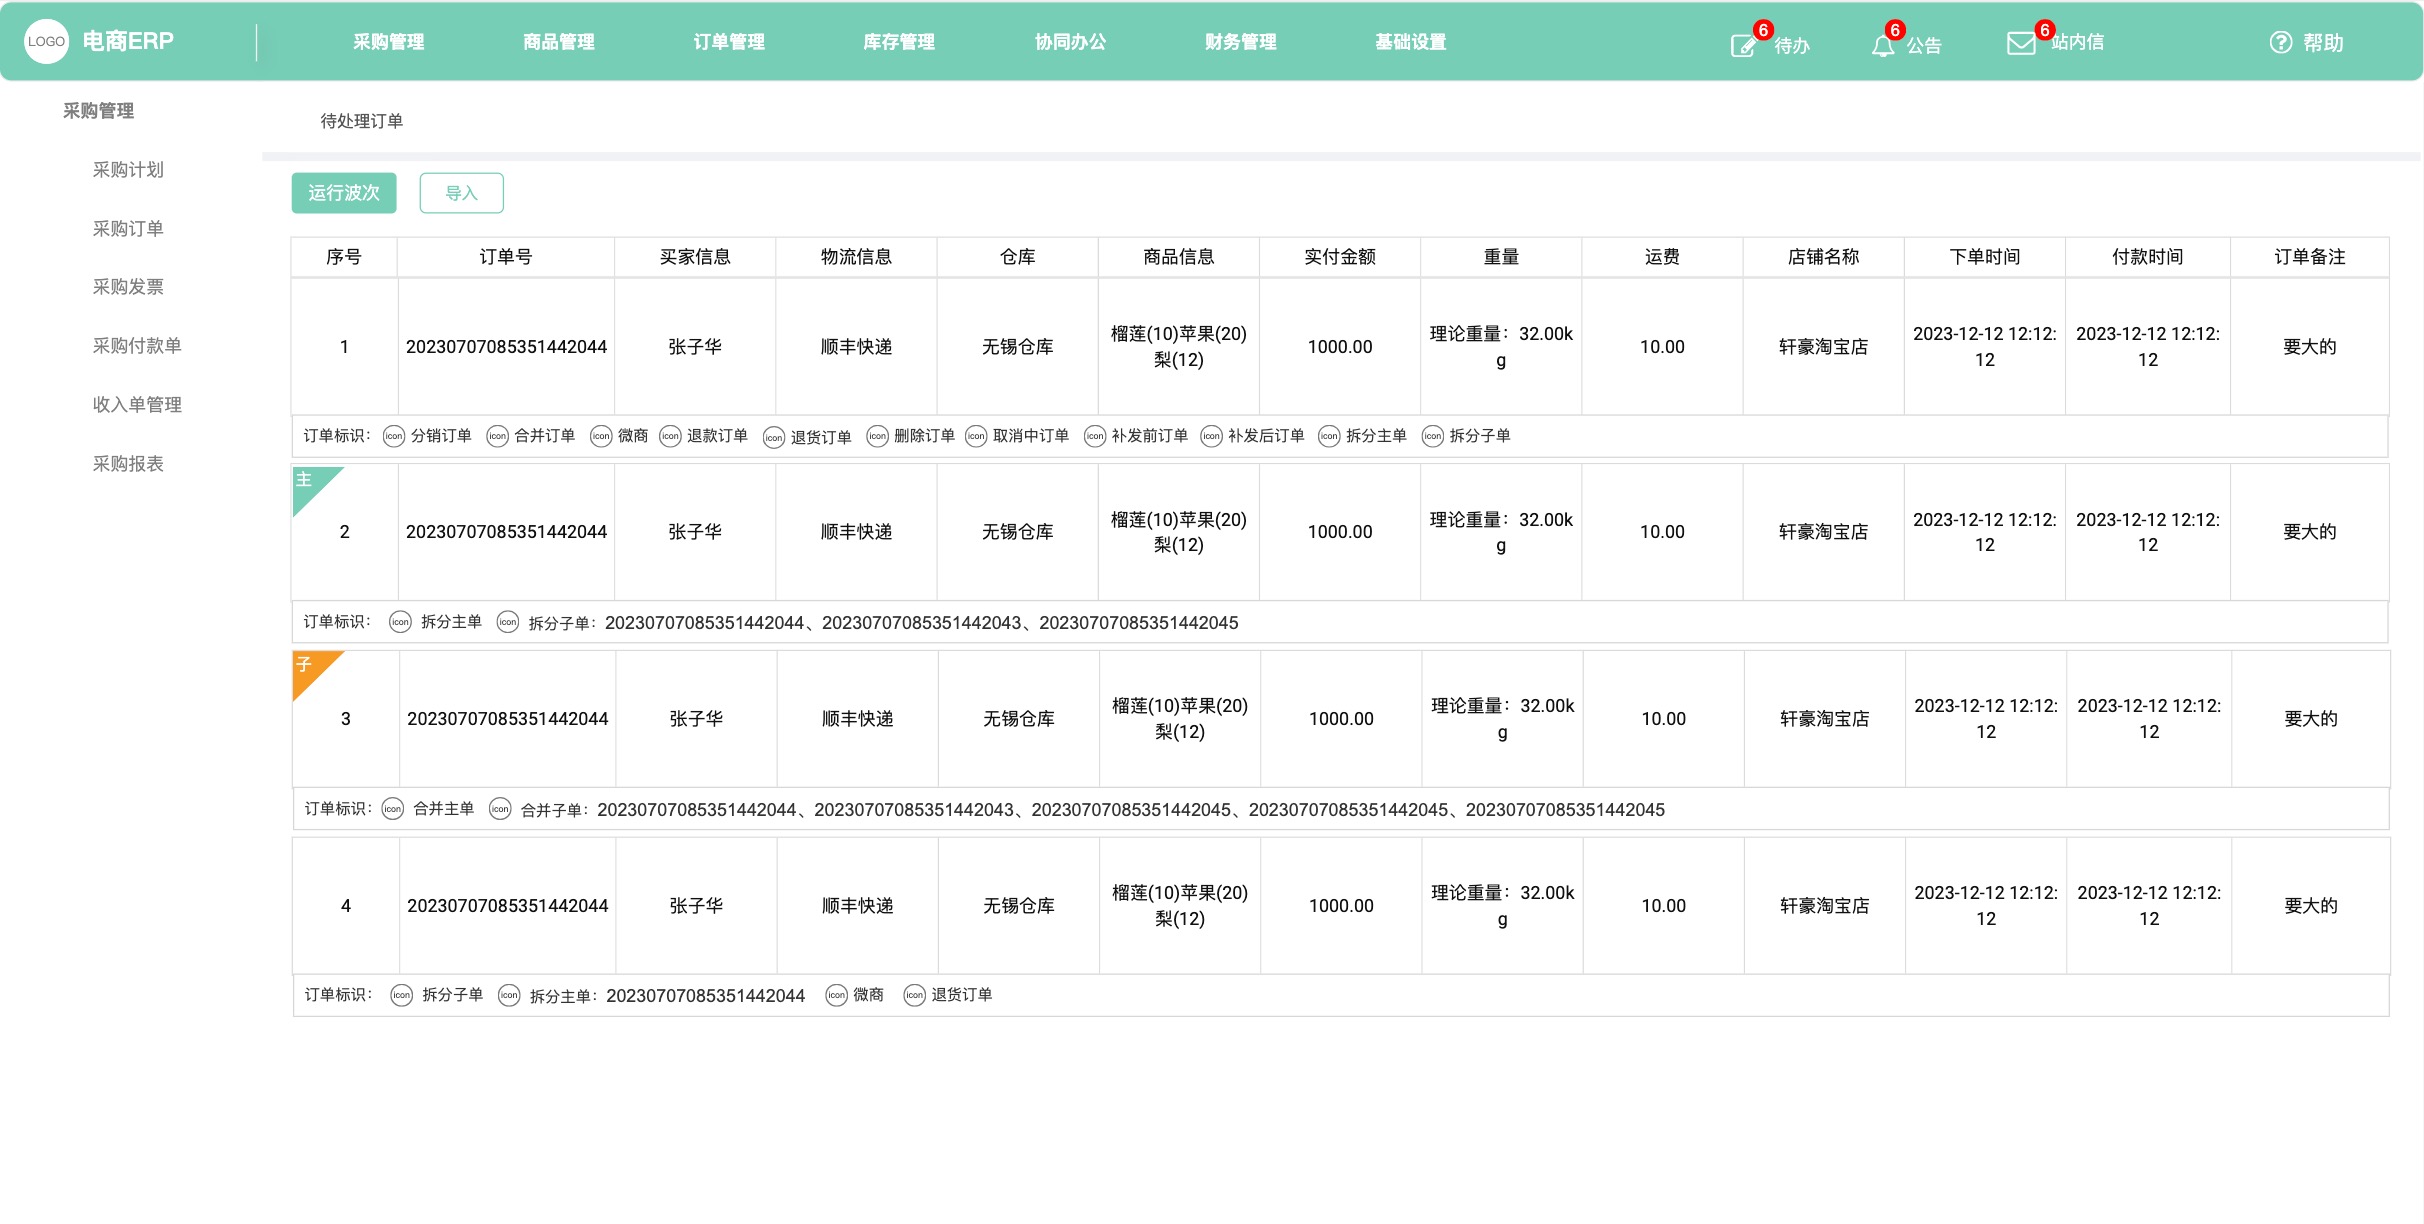Viewport: 2424px width, 1224px height.
Task: Click the 合并订单 tag icon in row one
Action: click(497, 436)
